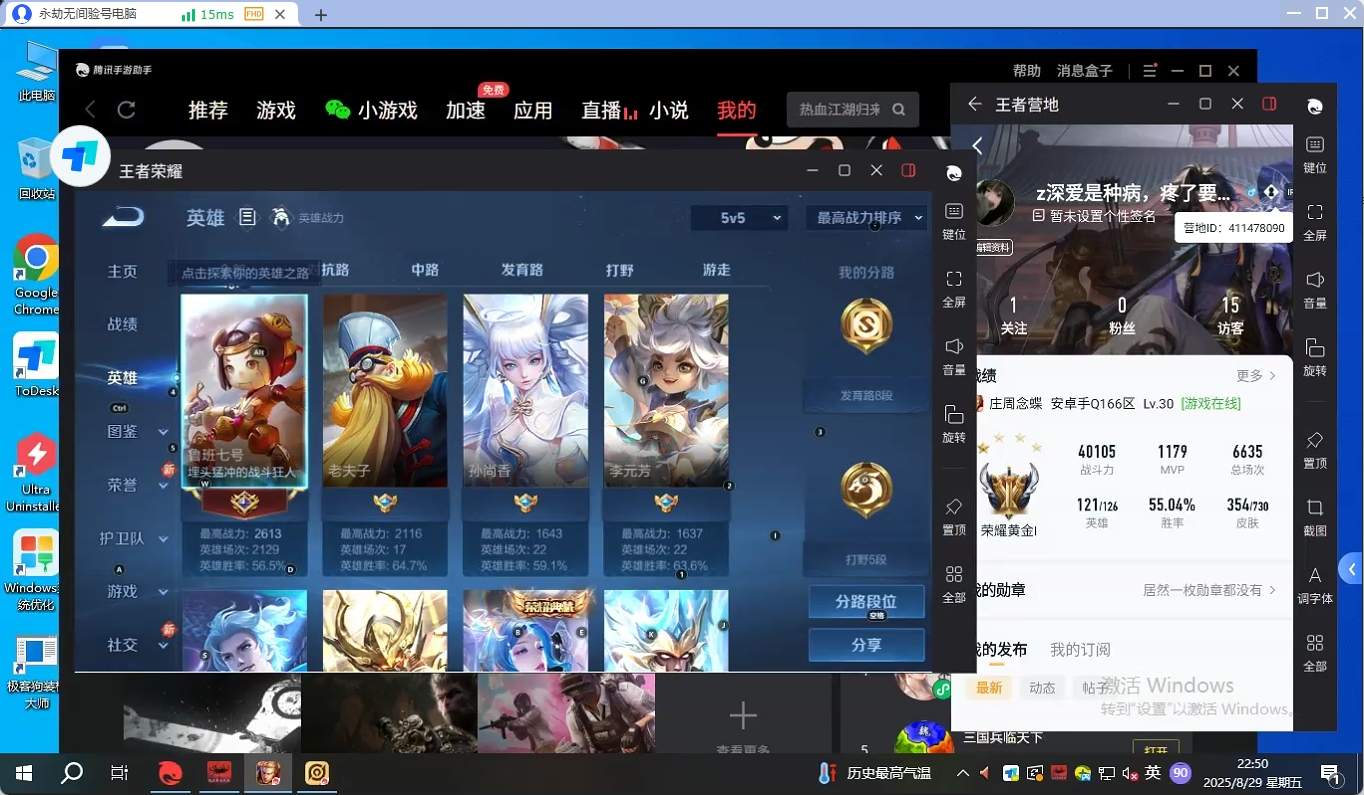
Task: Select 主页 in left sidebar
Action: [x=122, y=271]
